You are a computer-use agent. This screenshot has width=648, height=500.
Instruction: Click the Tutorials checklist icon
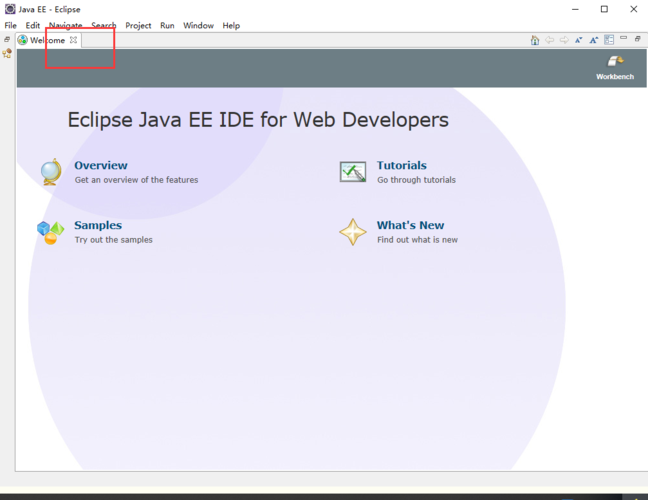pyautogui.click(x=353, y=172)
